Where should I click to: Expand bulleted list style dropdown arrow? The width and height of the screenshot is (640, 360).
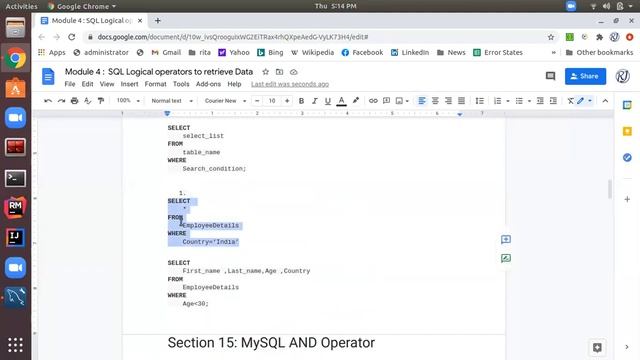point(529,101)
